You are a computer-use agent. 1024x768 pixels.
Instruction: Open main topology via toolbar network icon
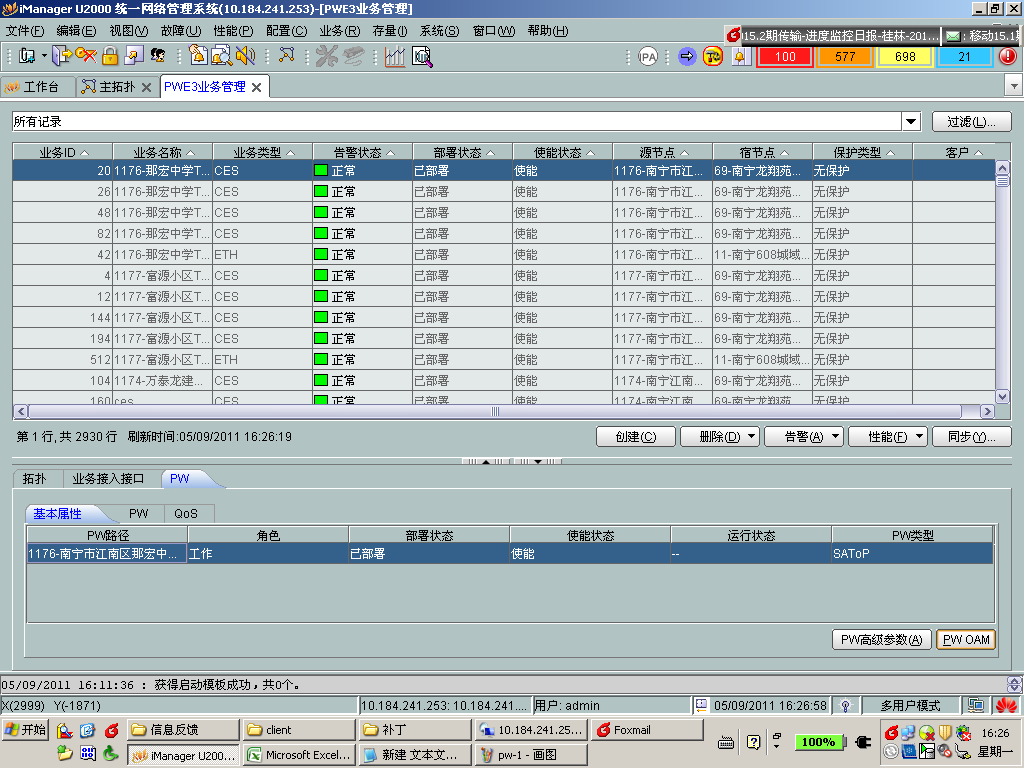point(287,56)
